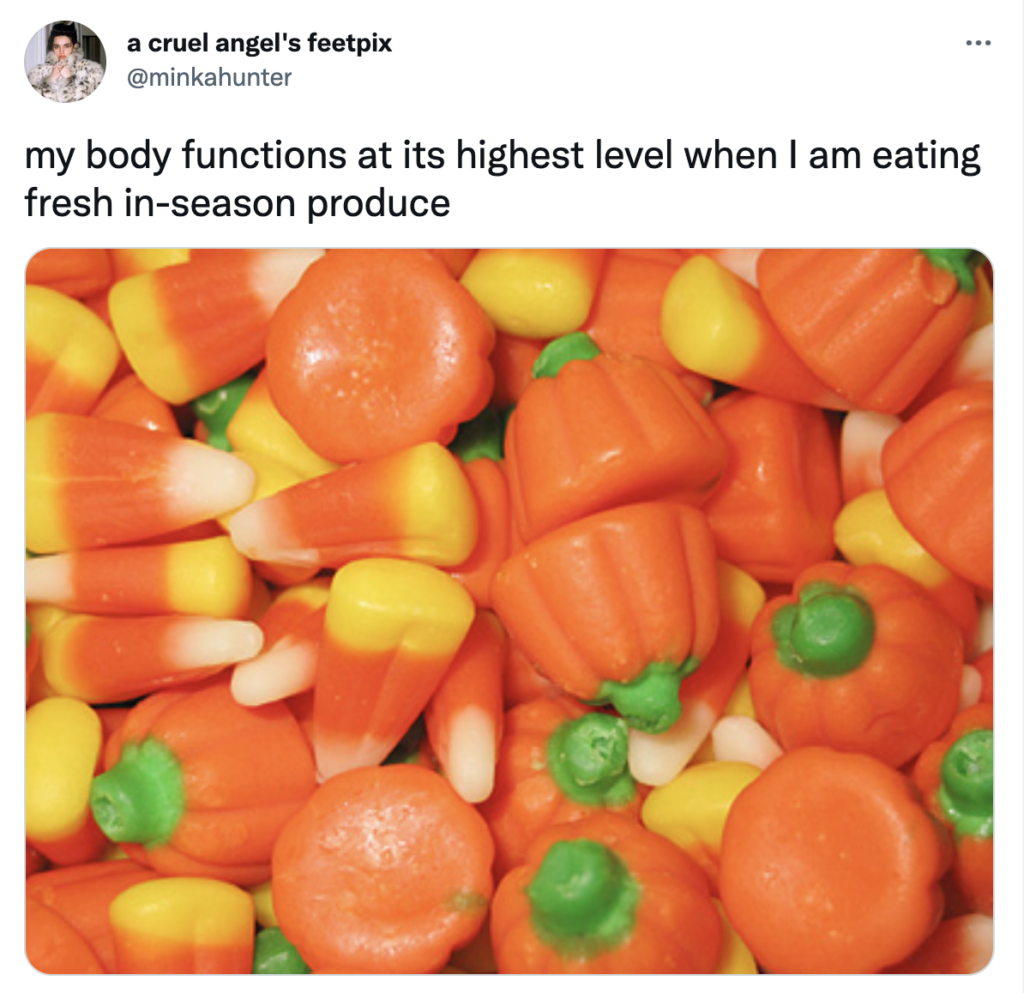This screenshot has width=1024, height=993.
Task: Click the display name 'a cruel angel's feetpix'
Action: click(259, 43)
